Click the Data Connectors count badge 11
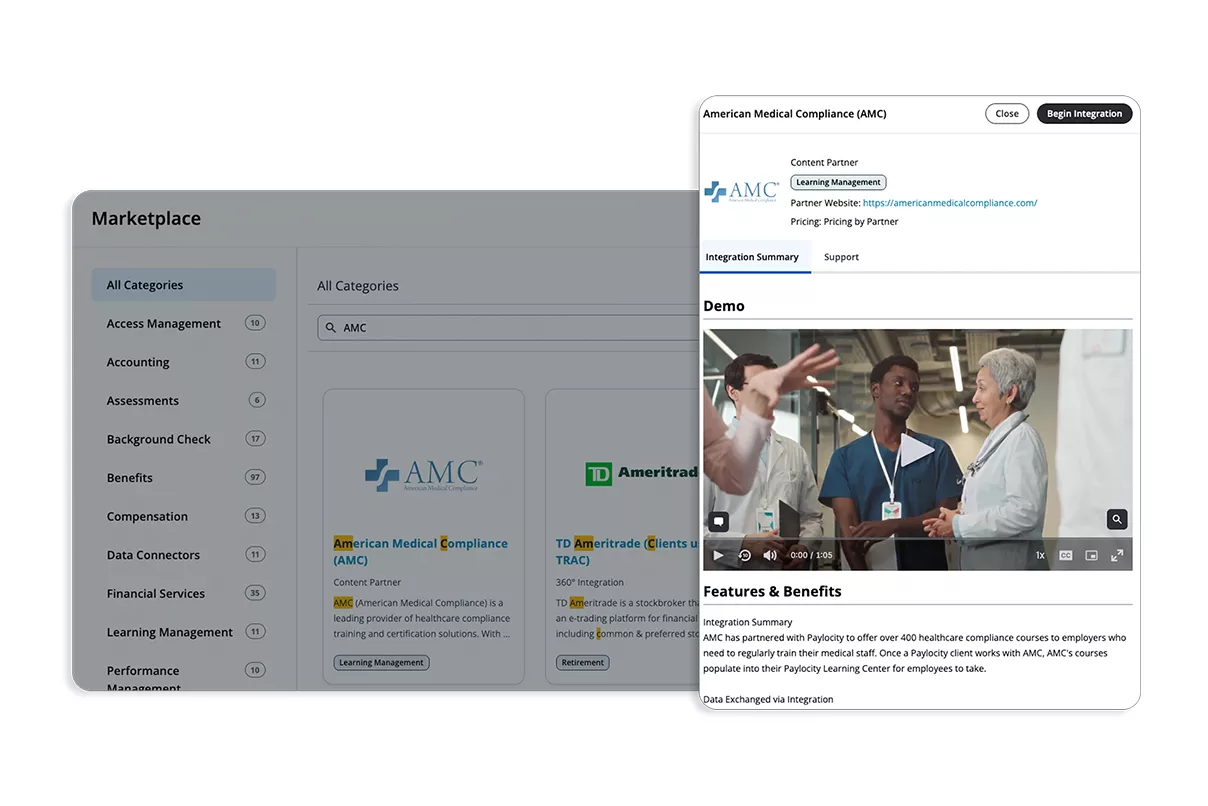 point(255,555)
